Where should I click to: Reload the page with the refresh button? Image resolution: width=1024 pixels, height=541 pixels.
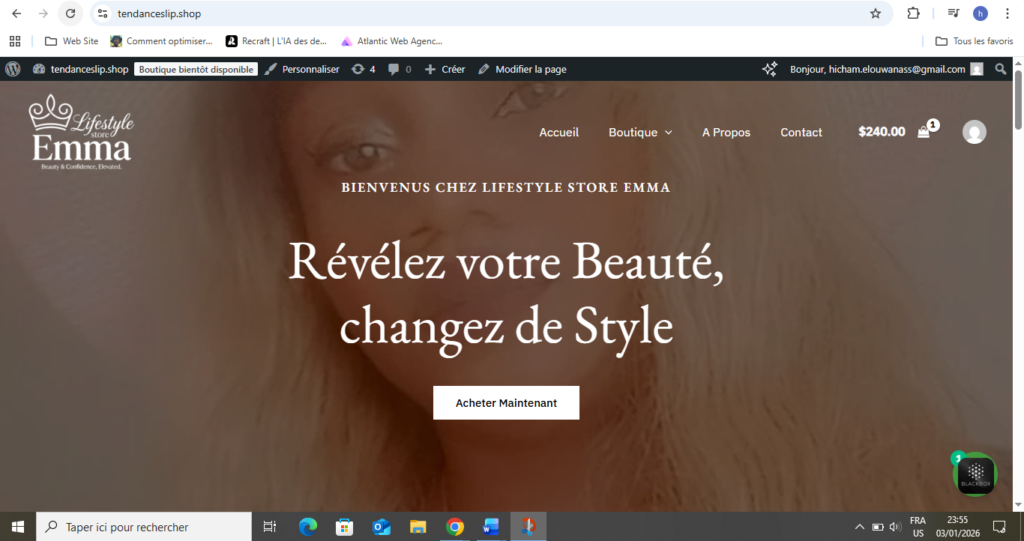tap(70, 14)
